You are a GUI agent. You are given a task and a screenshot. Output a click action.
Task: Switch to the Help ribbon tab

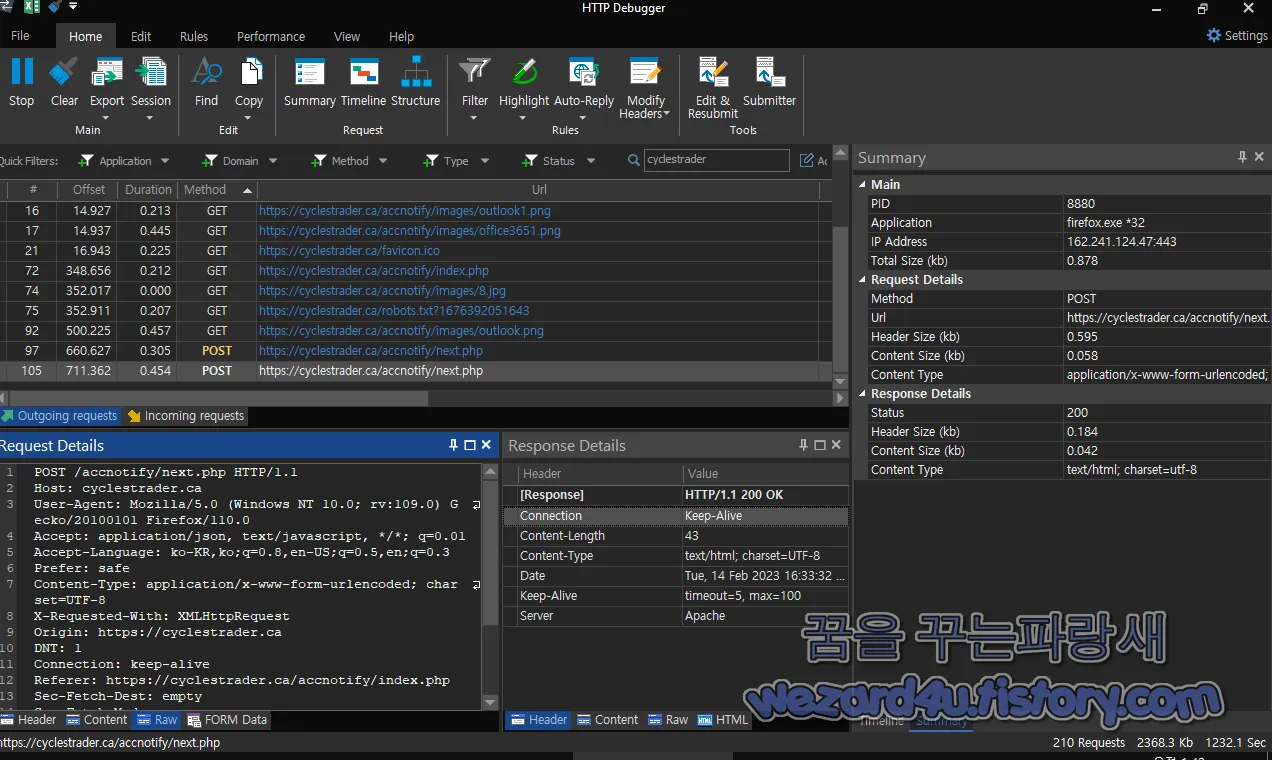(x=401, y=36)
